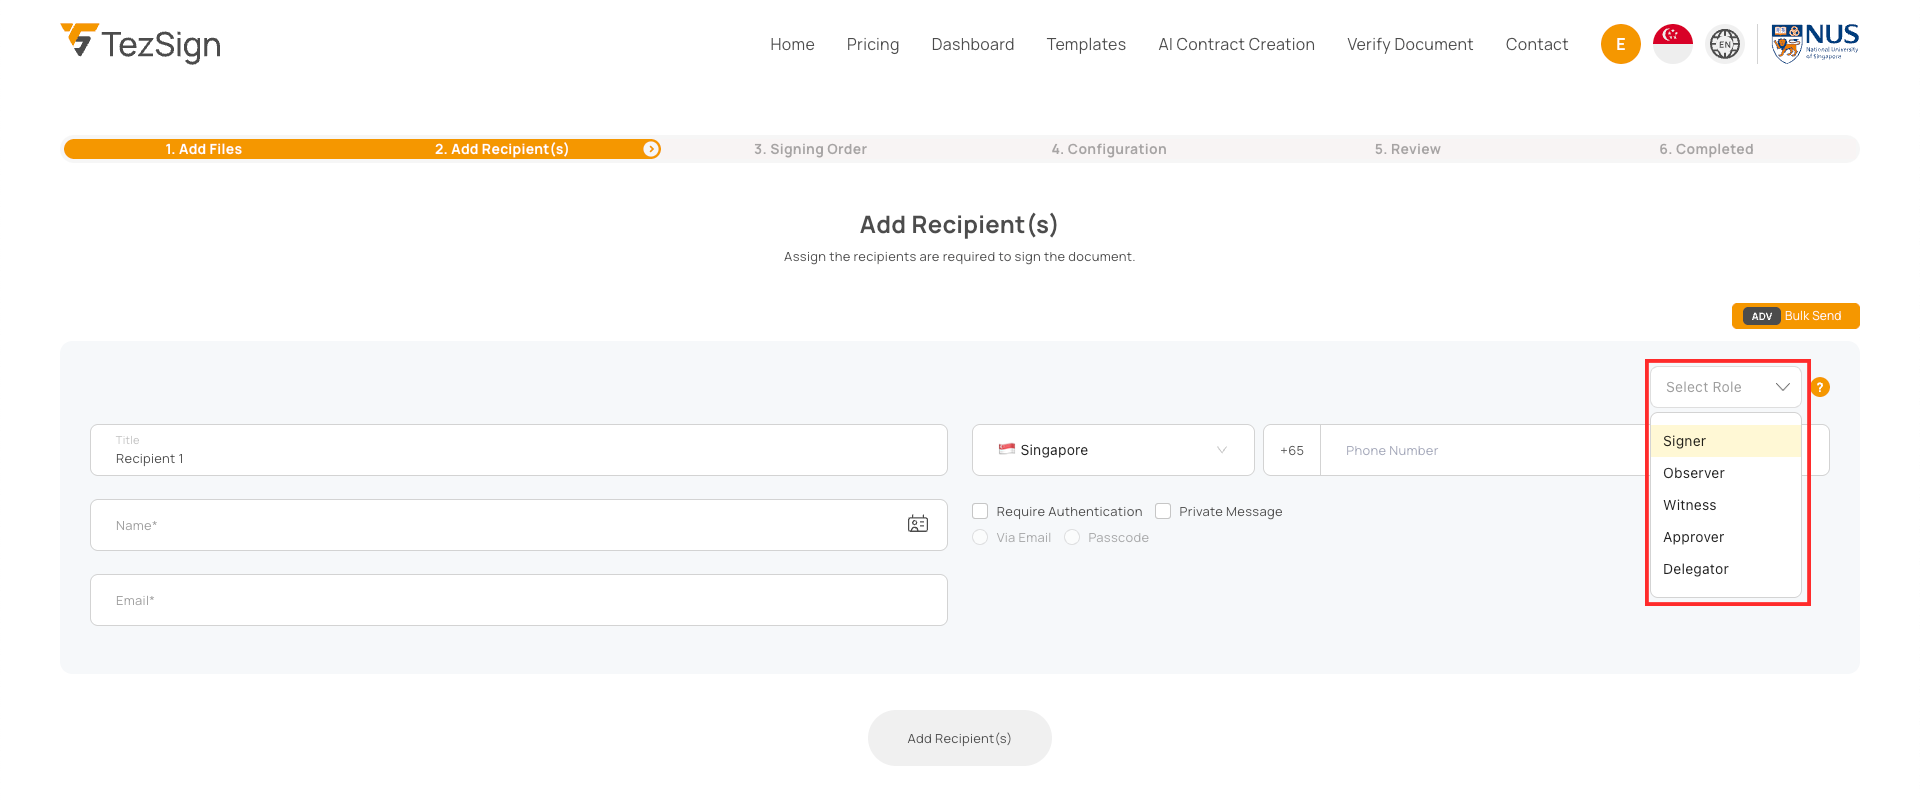Screen dimensions: 1920x800
Task: Open the Templates menu item
Action: click(1085, 44)
